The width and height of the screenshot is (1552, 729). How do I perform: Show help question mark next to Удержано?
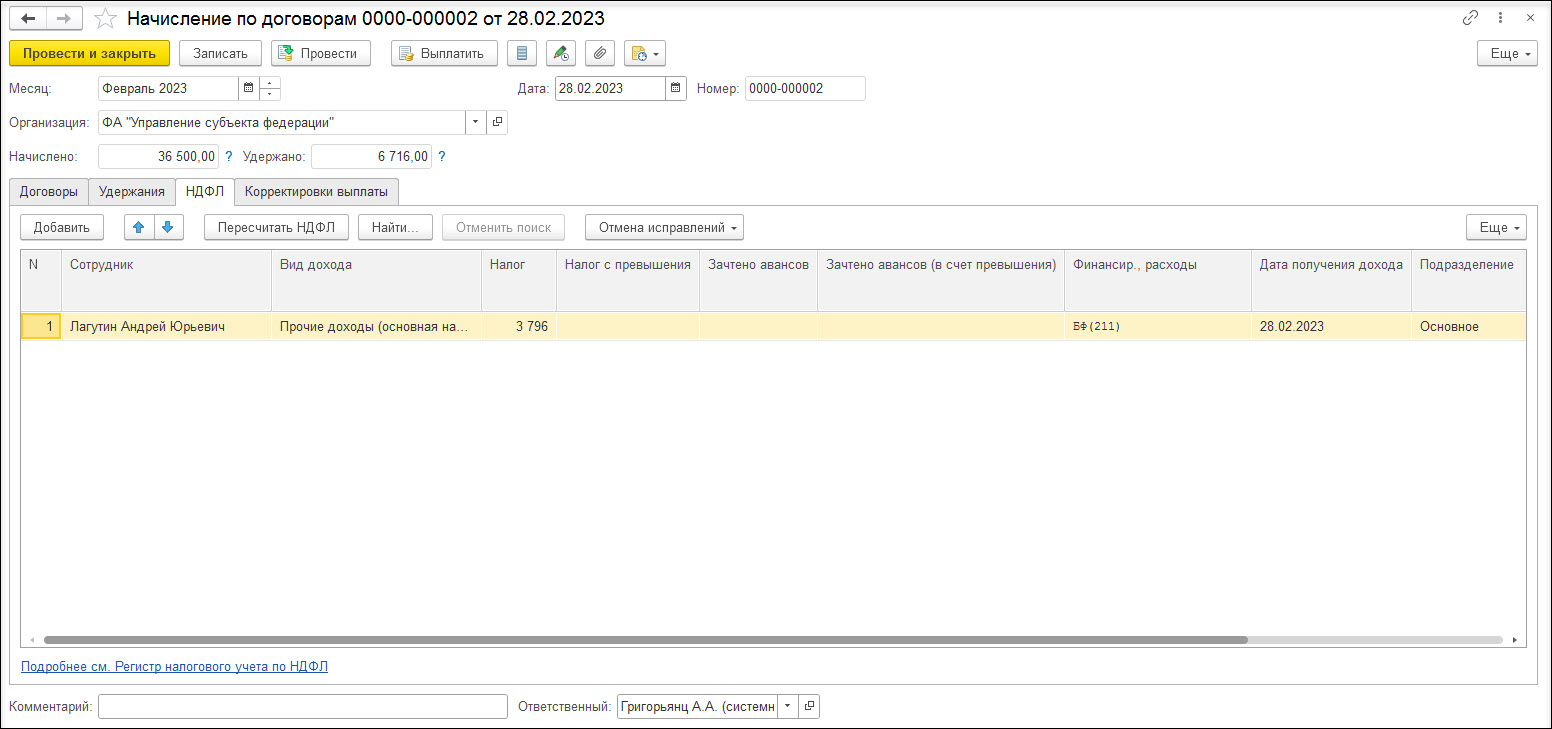(442, 156)
